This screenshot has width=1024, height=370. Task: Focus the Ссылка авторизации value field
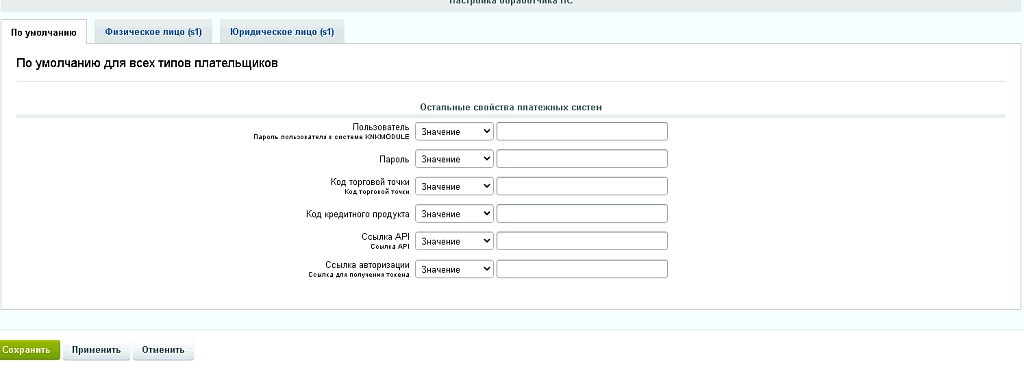[x=582, y=269]
